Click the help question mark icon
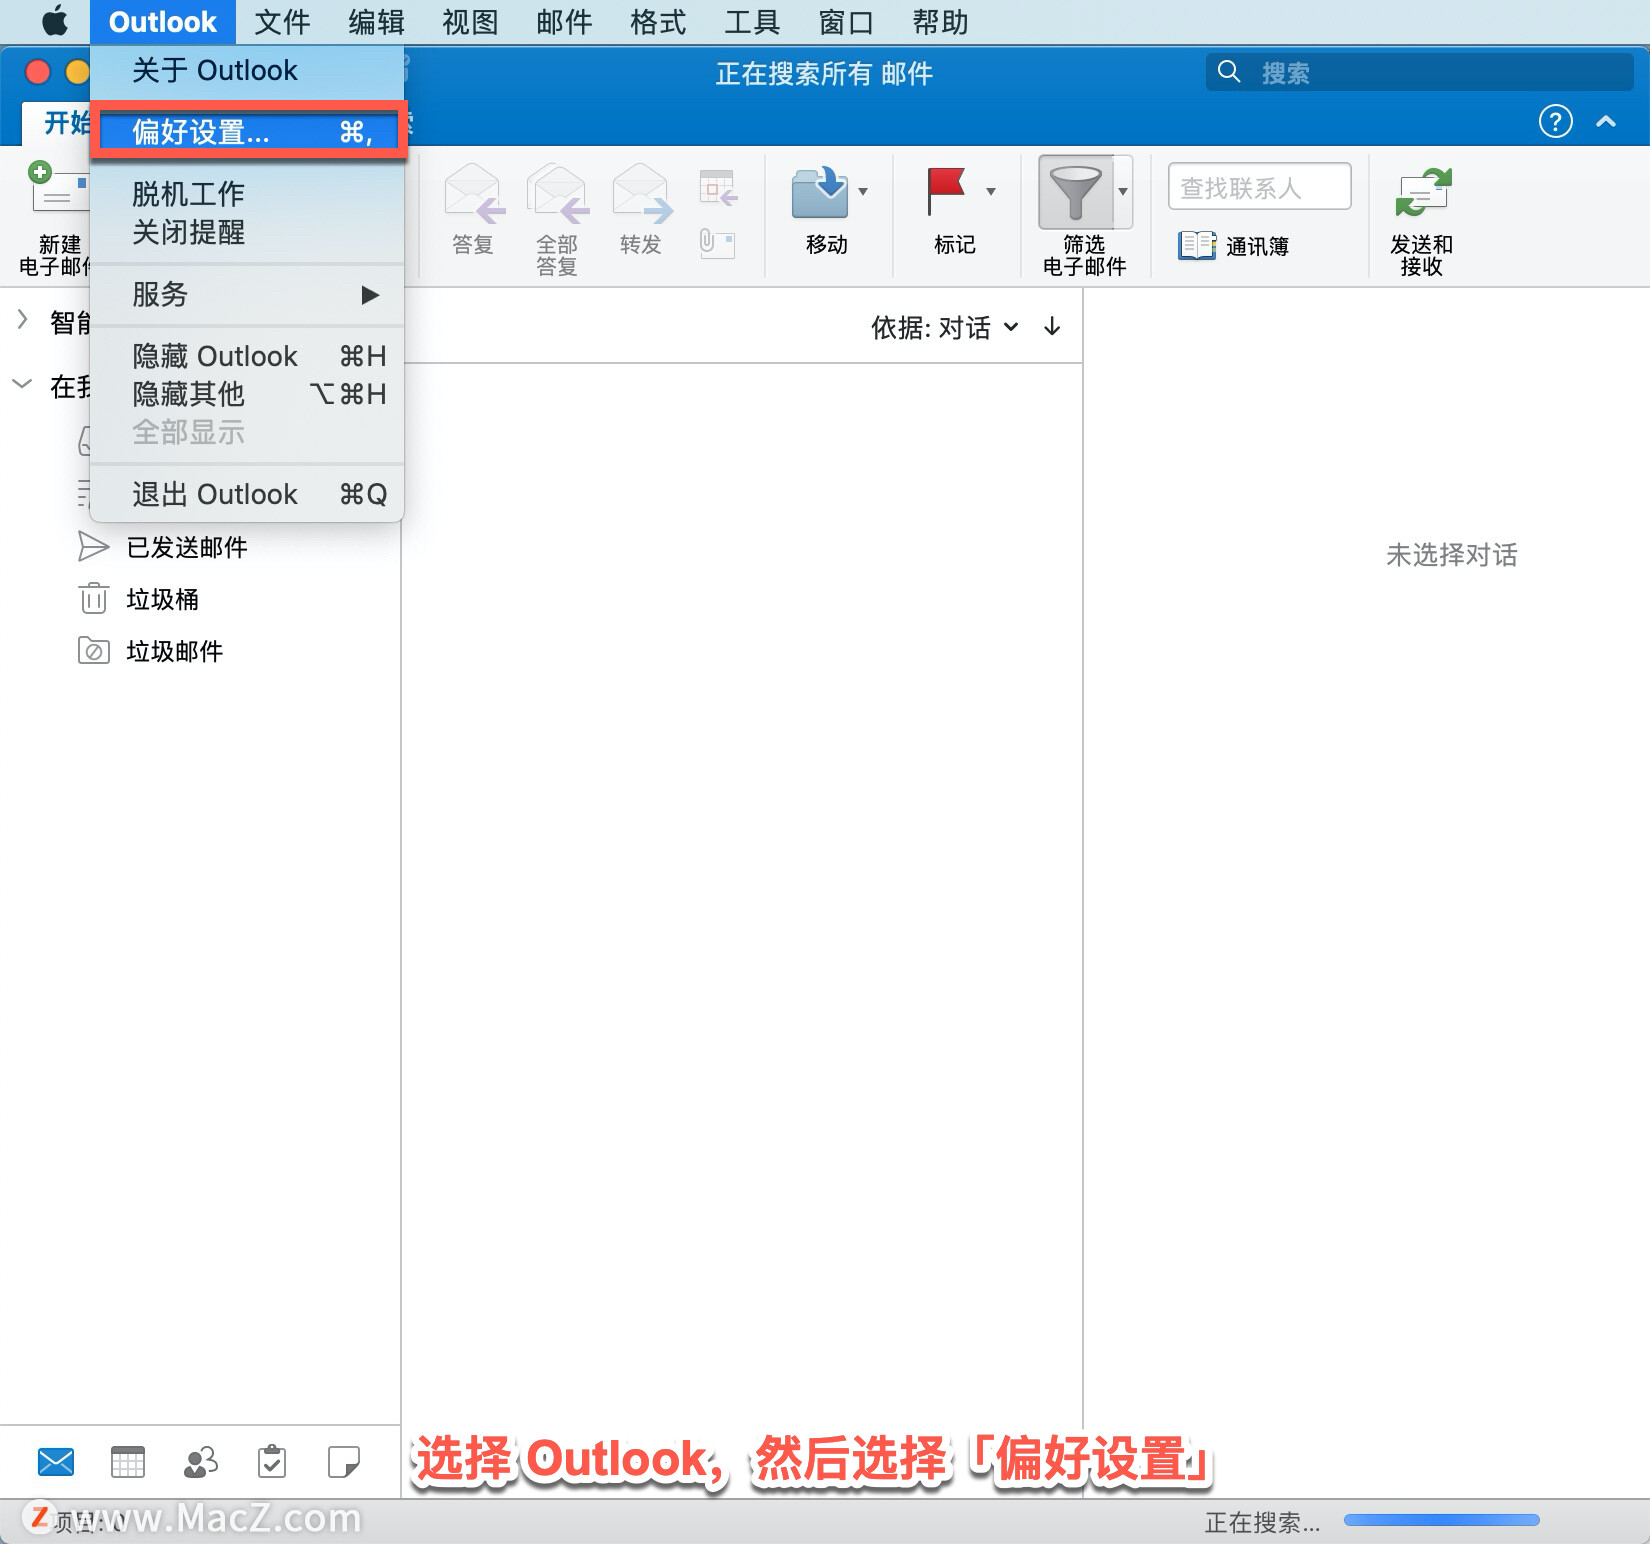The height and width of the screenshot is (1544, 1650). coord(1555,121)
